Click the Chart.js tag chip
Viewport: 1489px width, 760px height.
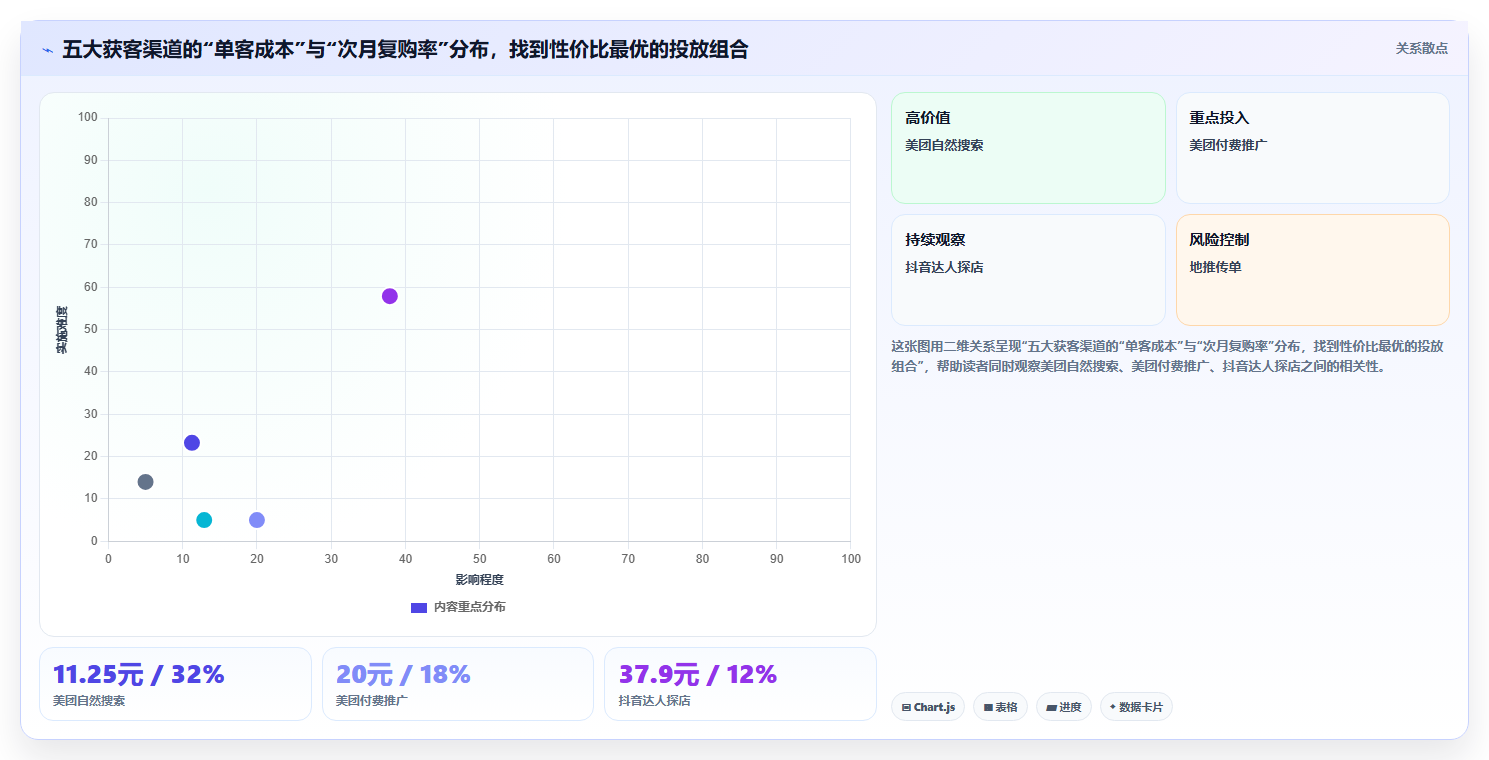point(928,707)
